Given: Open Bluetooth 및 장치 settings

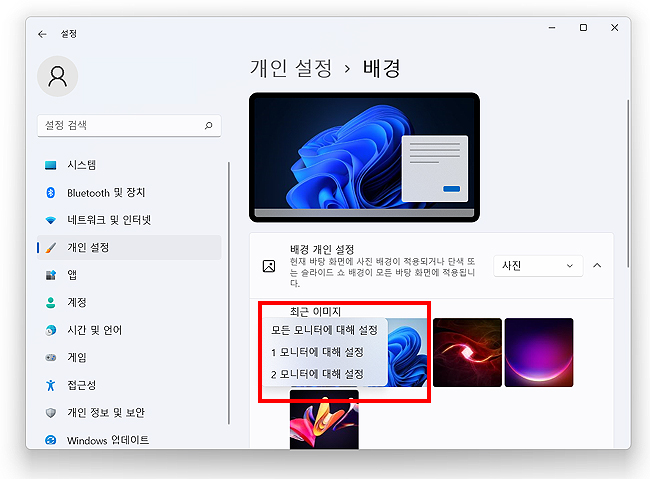Looking at the screenshot, I should click(129, 192).
